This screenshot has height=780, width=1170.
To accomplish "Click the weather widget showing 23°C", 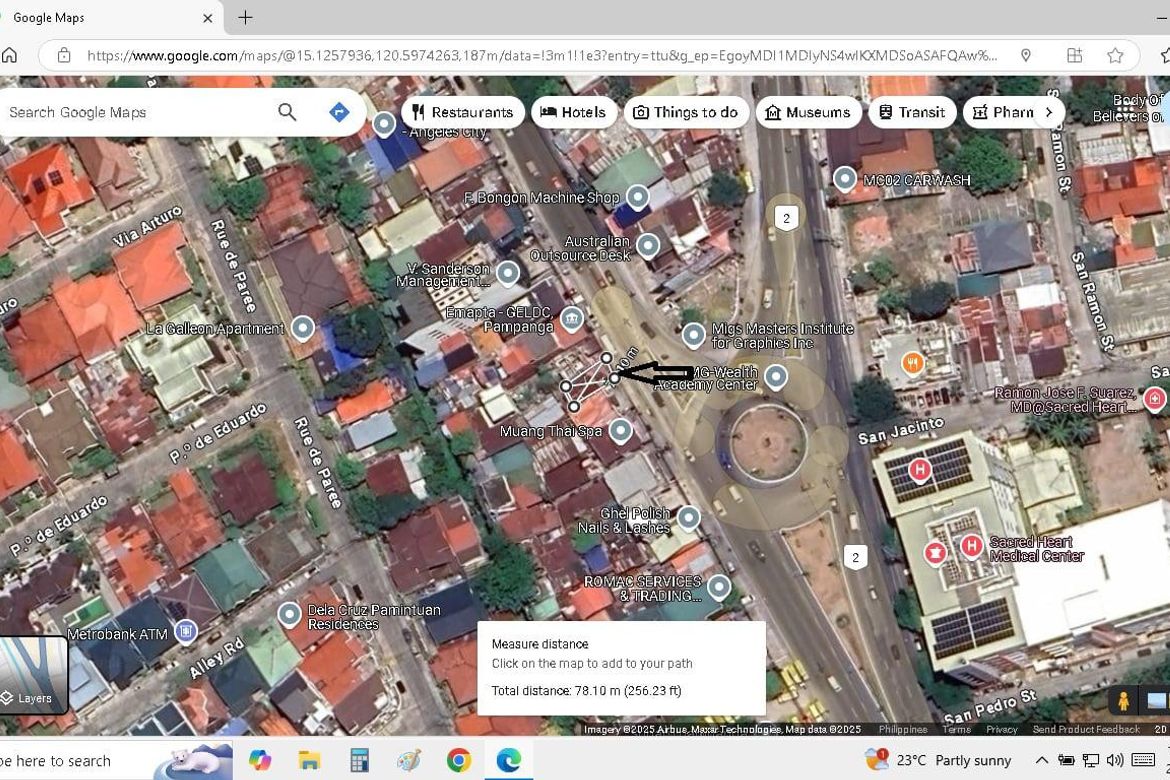I will pyautogui.click(x=938, y=761).
